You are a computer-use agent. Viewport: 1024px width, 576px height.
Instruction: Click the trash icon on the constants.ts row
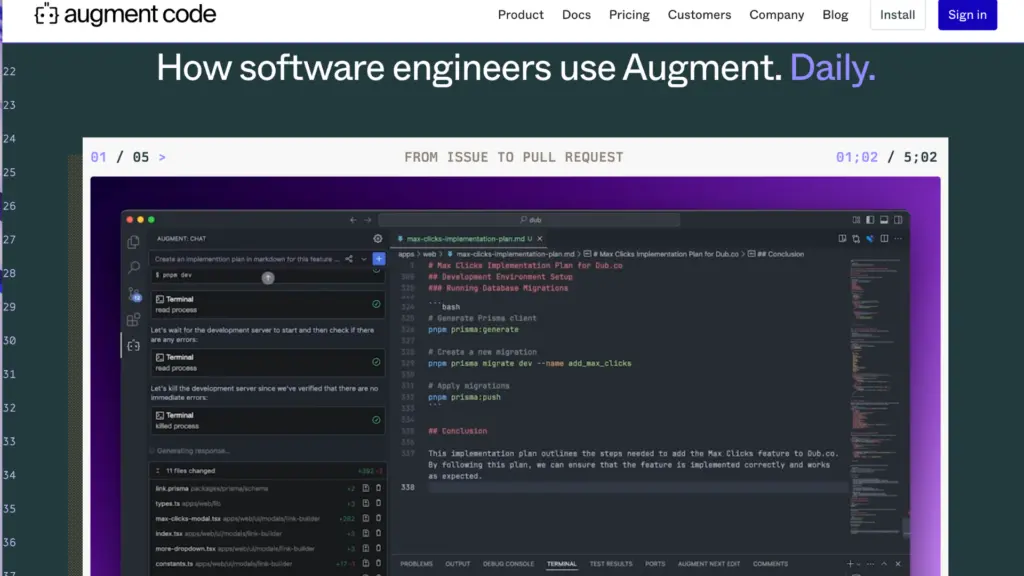tap(378, 564)
